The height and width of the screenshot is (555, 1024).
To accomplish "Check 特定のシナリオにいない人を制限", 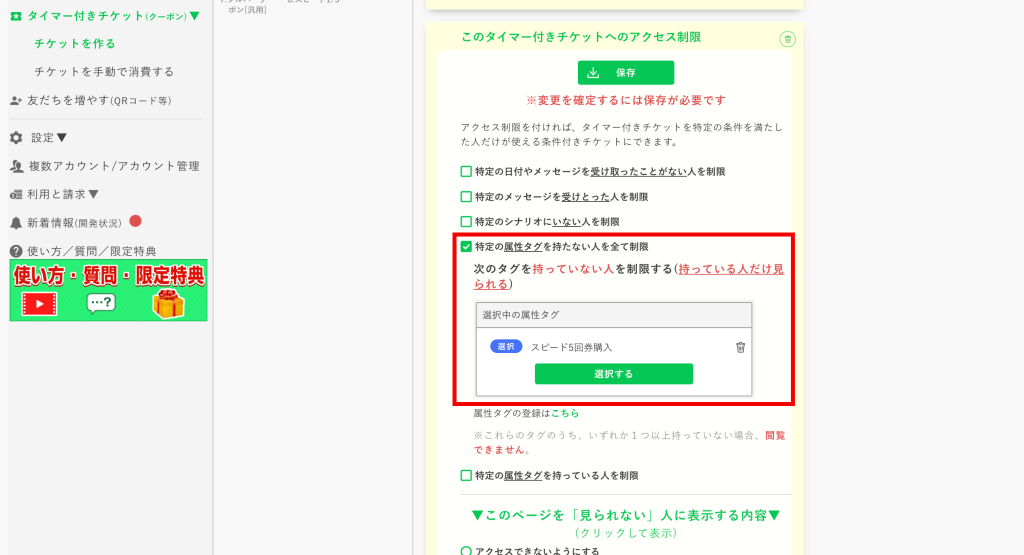I will (x=466, y=221).
